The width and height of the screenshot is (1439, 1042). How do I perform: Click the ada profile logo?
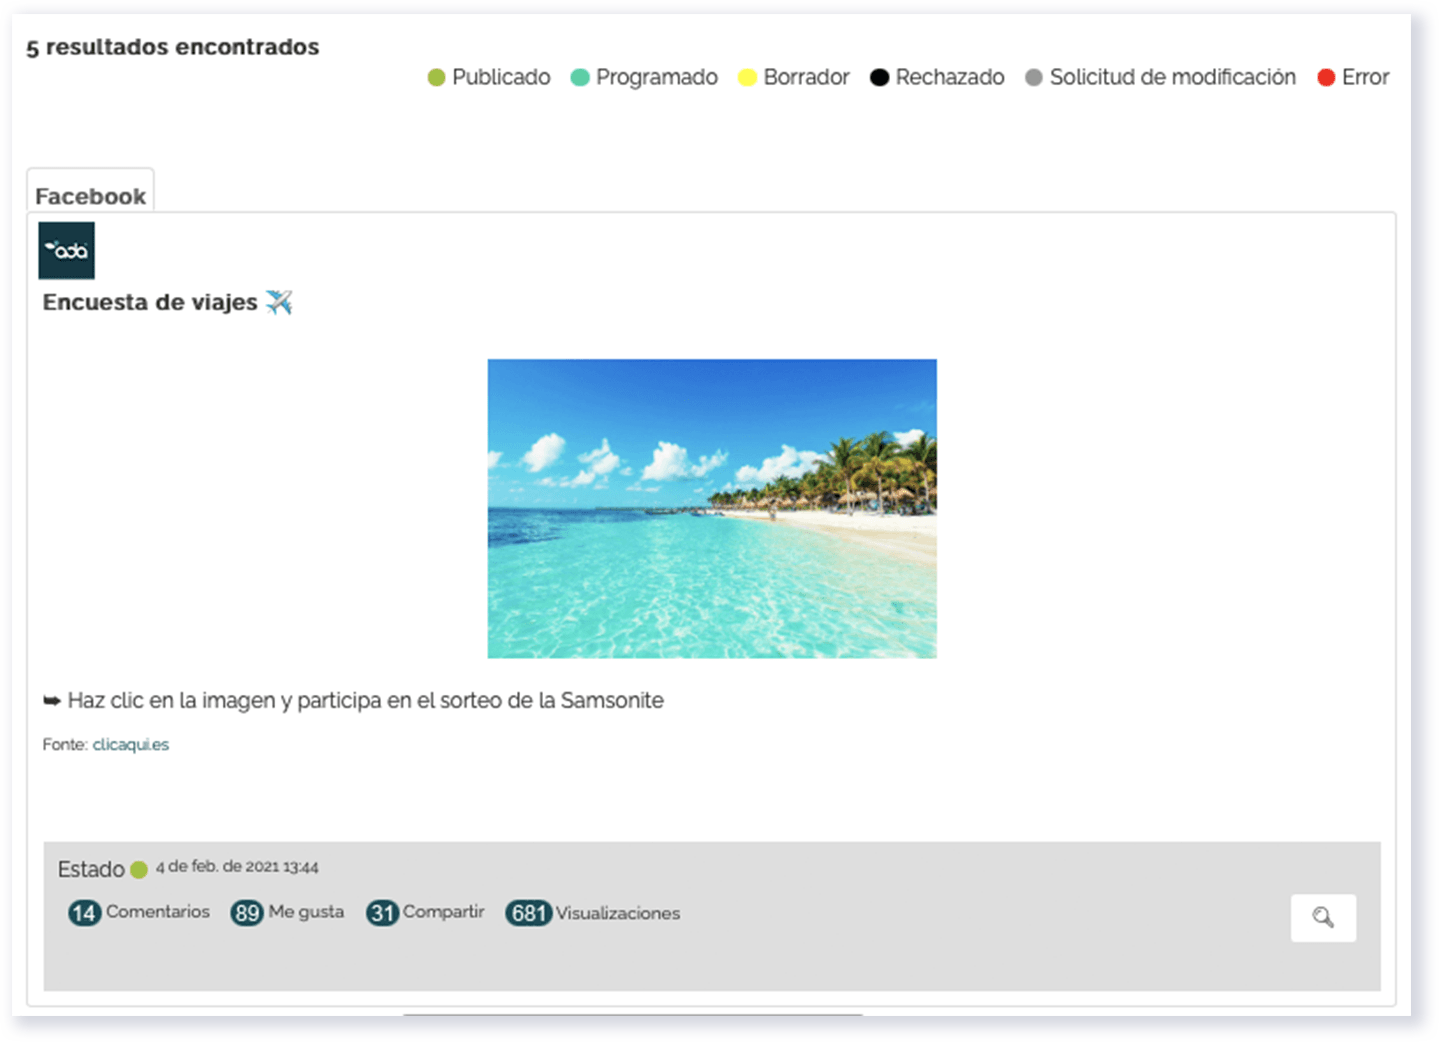66,250
